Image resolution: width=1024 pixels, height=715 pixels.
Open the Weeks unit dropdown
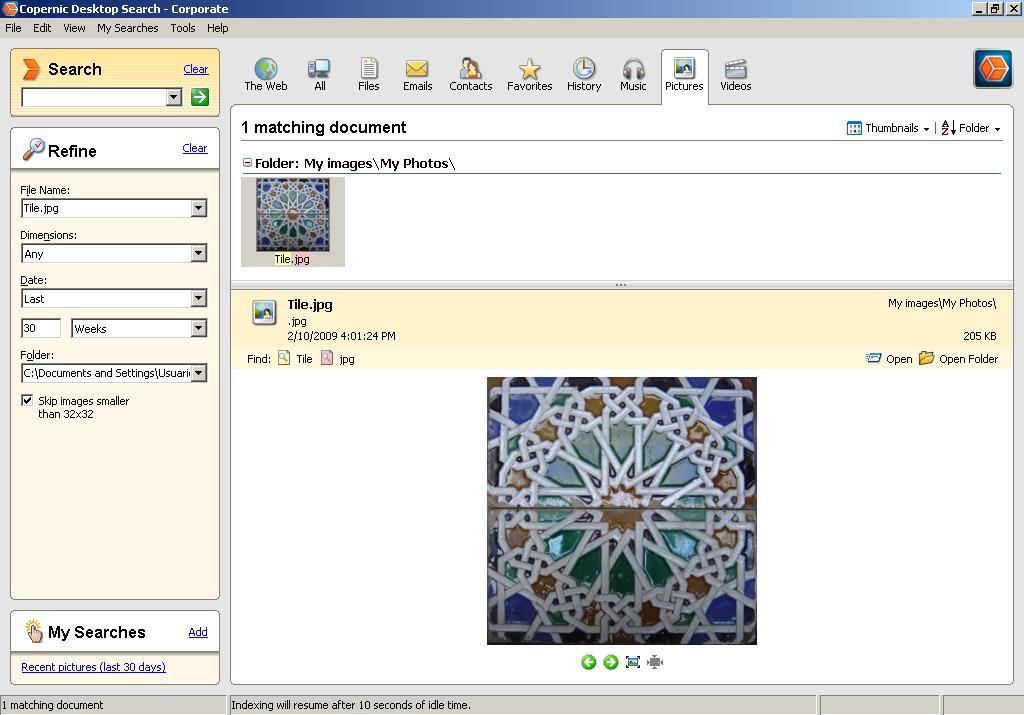click(x=199, y=328)
